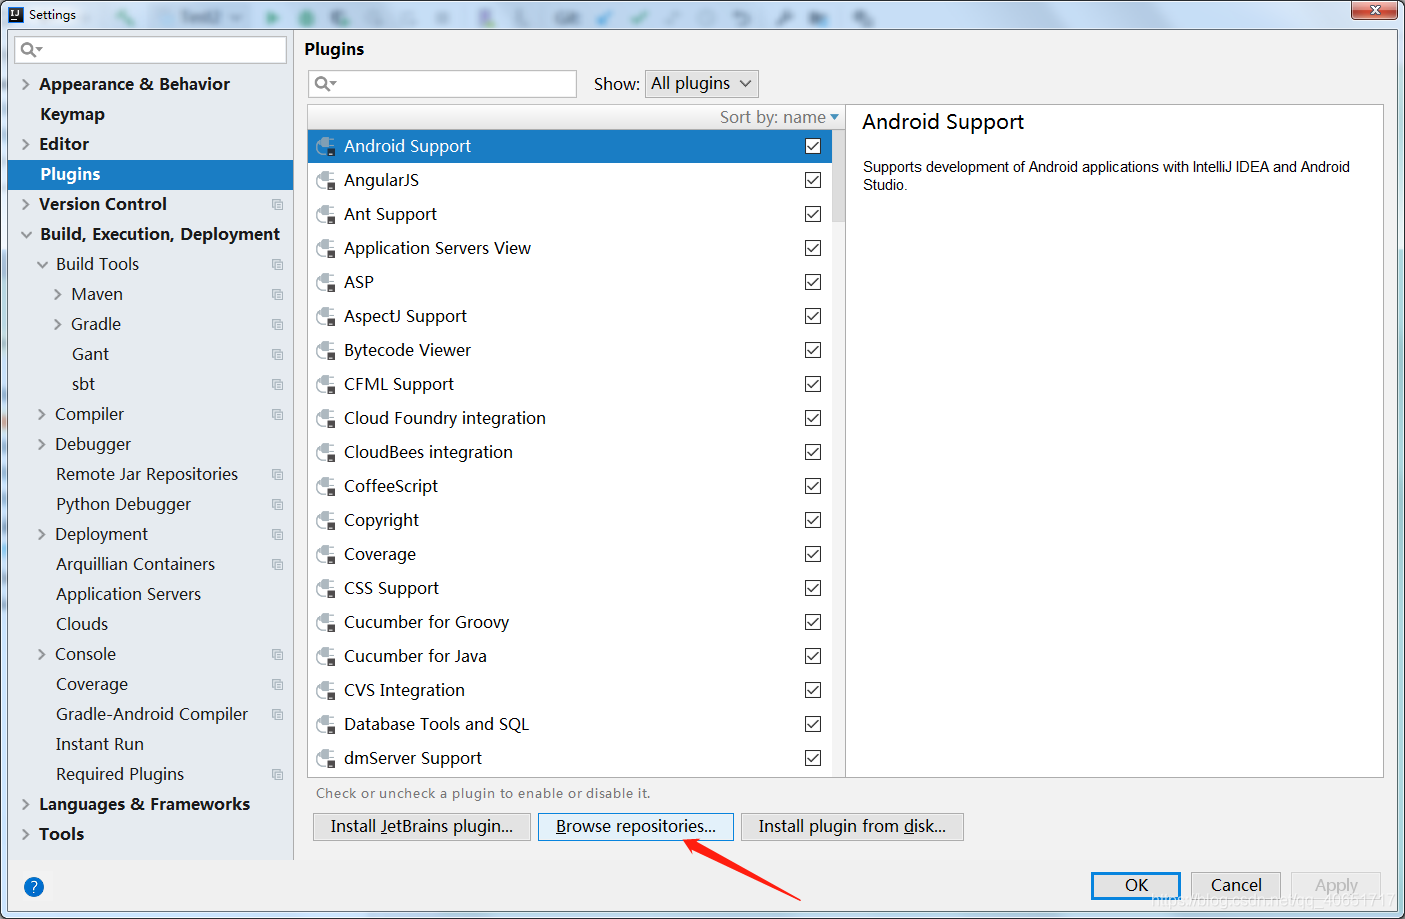Image resolution: width=1405 pixels, height=919 pixels.
Task: Click the CSS Support plugin icon
Action: click(x=325, y=589)
